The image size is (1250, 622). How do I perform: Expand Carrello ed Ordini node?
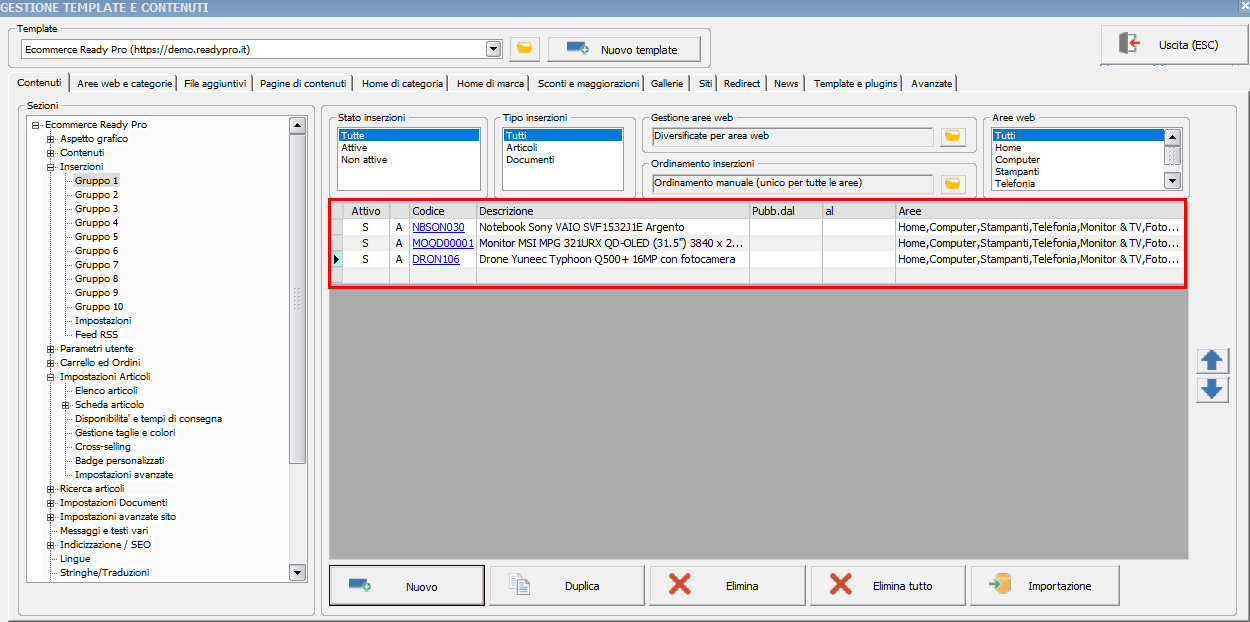[51, 363]
